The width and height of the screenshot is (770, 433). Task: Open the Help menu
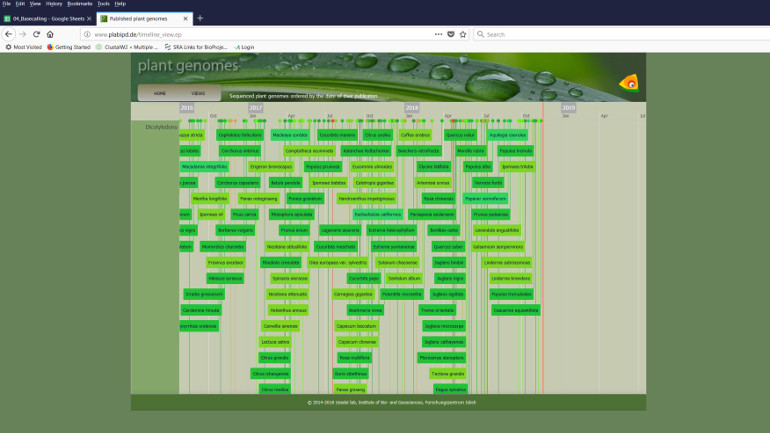tap(120, 4)
